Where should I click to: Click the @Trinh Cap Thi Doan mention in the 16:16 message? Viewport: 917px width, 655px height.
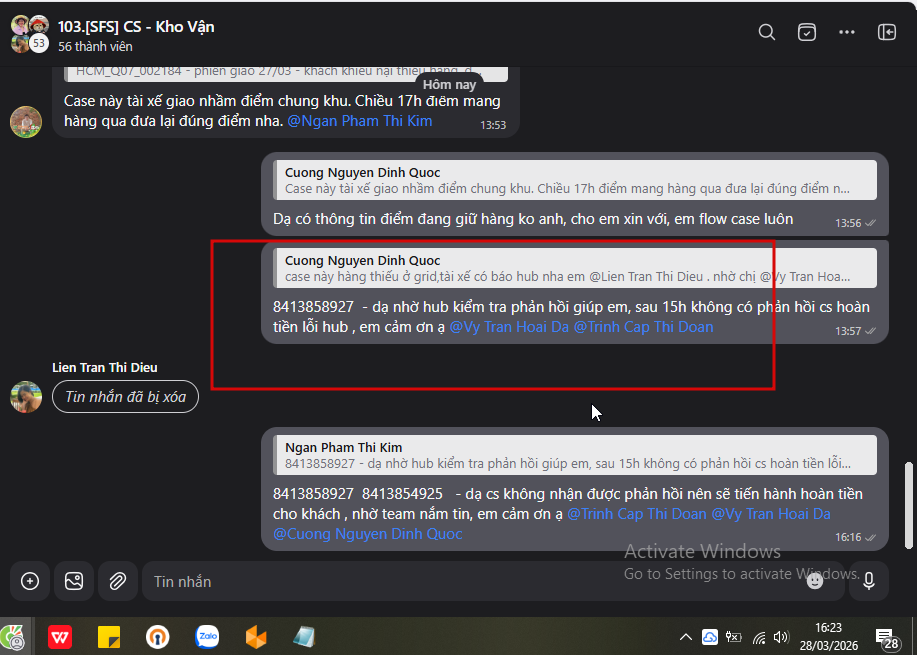click(637, 514)
